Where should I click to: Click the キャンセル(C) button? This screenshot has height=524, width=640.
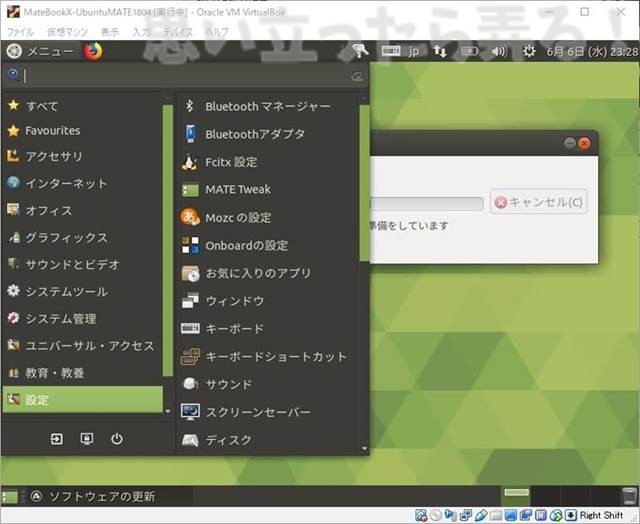click(x=539, y=202)
